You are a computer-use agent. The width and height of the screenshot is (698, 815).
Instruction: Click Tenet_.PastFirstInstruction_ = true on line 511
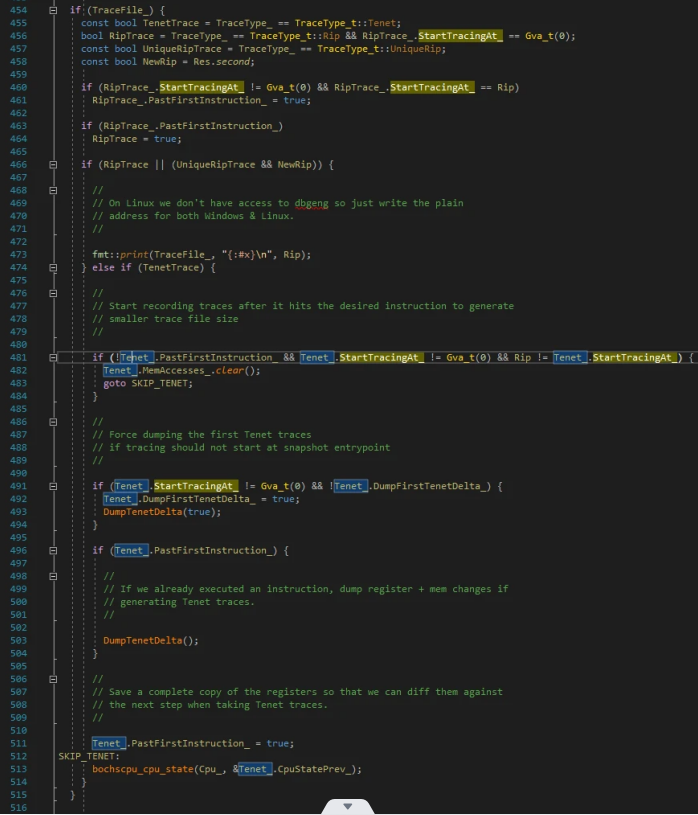pyautogui.click(x=193, y=743)
